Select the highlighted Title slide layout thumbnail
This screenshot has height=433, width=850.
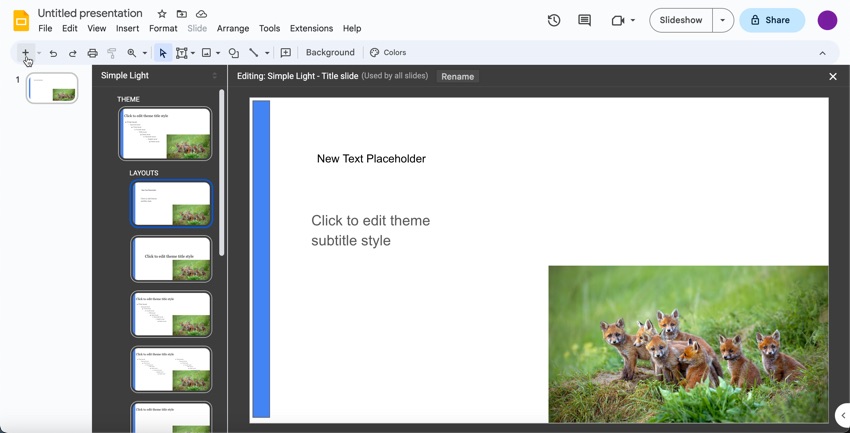(171, 203)
